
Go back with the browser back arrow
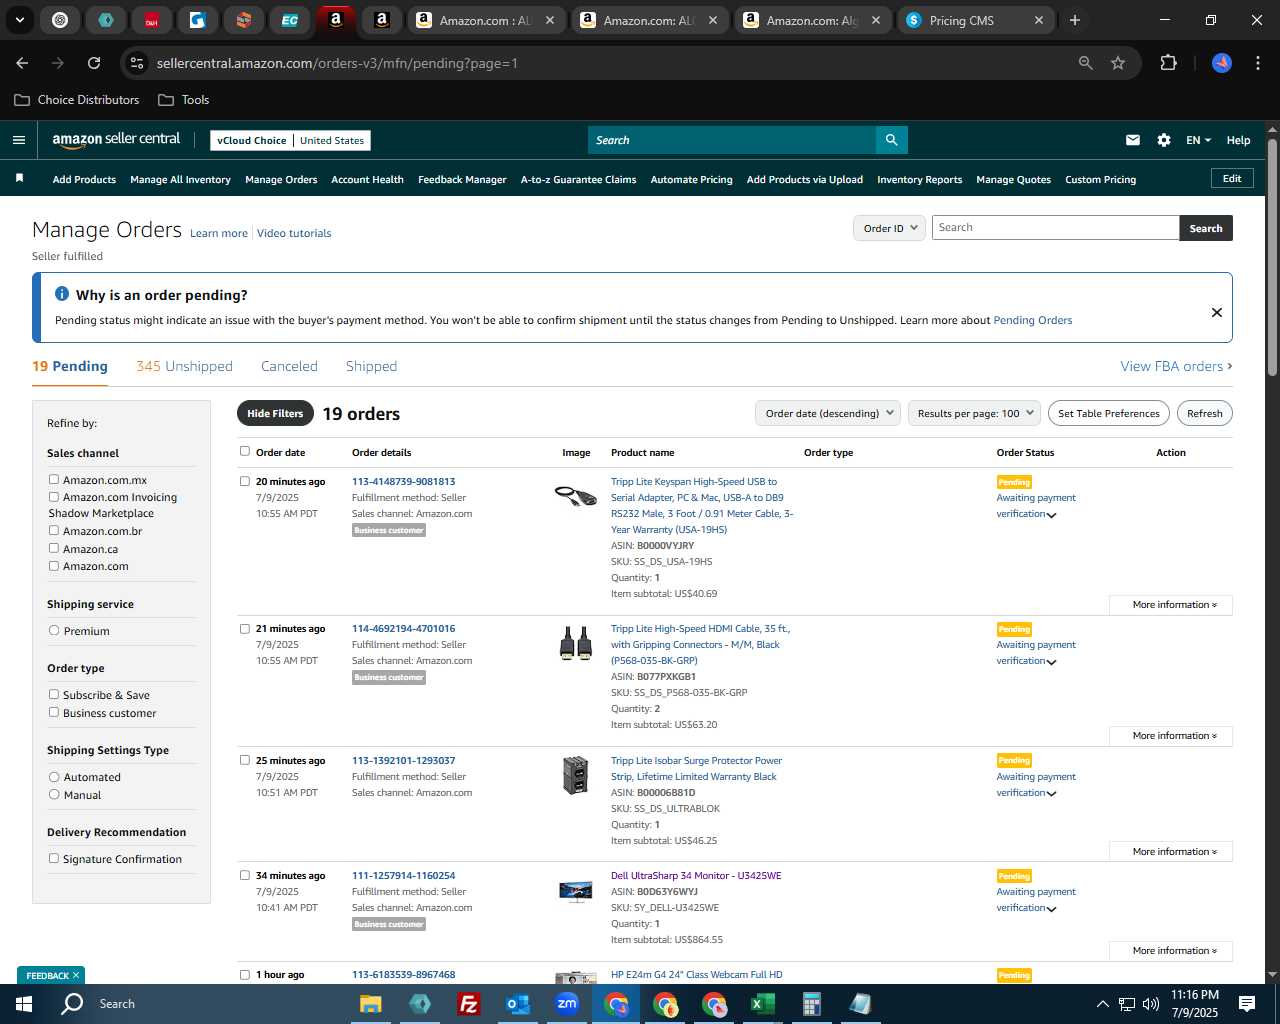[x=22, y=63]
